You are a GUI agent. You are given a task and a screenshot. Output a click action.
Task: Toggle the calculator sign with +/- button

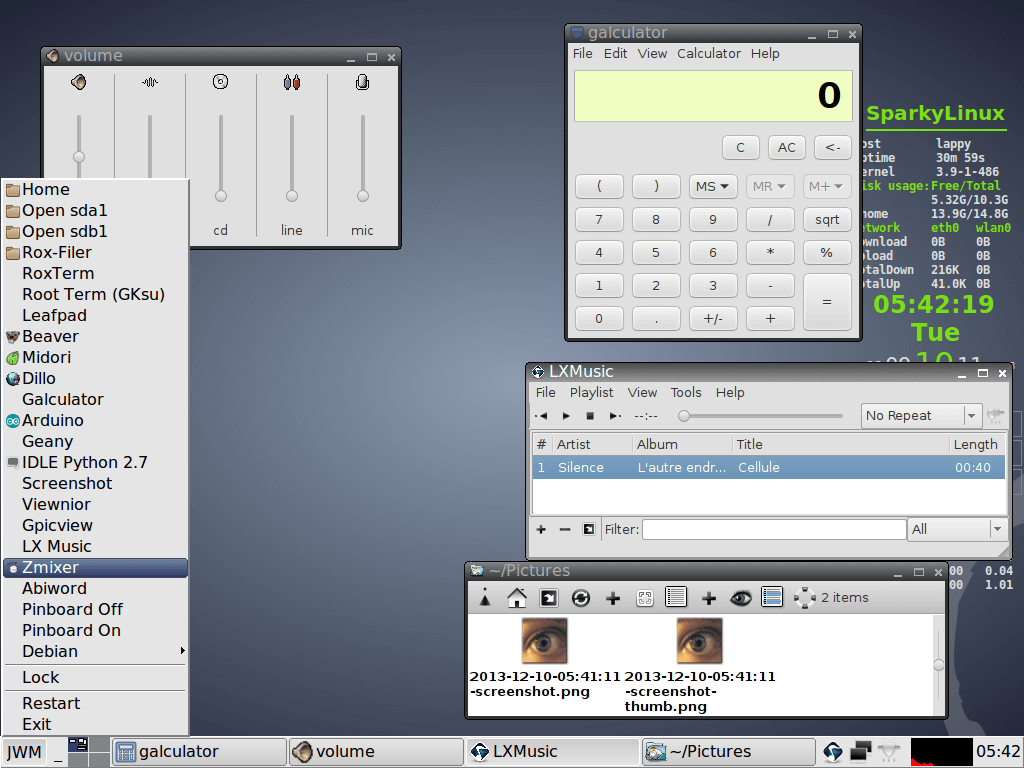[x=712, y=318]
